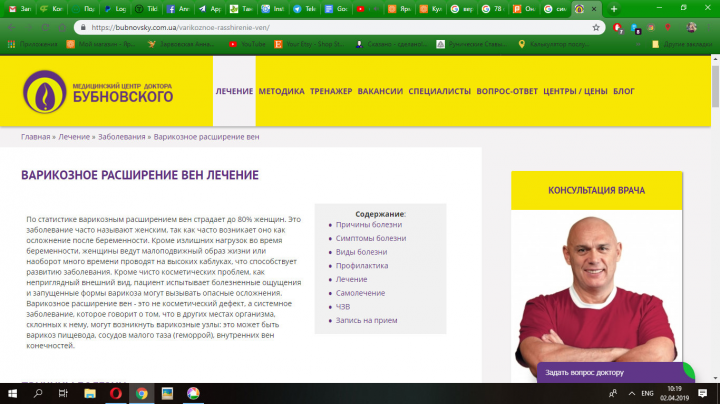Open the ВОПРОС-ОТВЕТ menu item
The image size is (720, 404).
(507, 91)
